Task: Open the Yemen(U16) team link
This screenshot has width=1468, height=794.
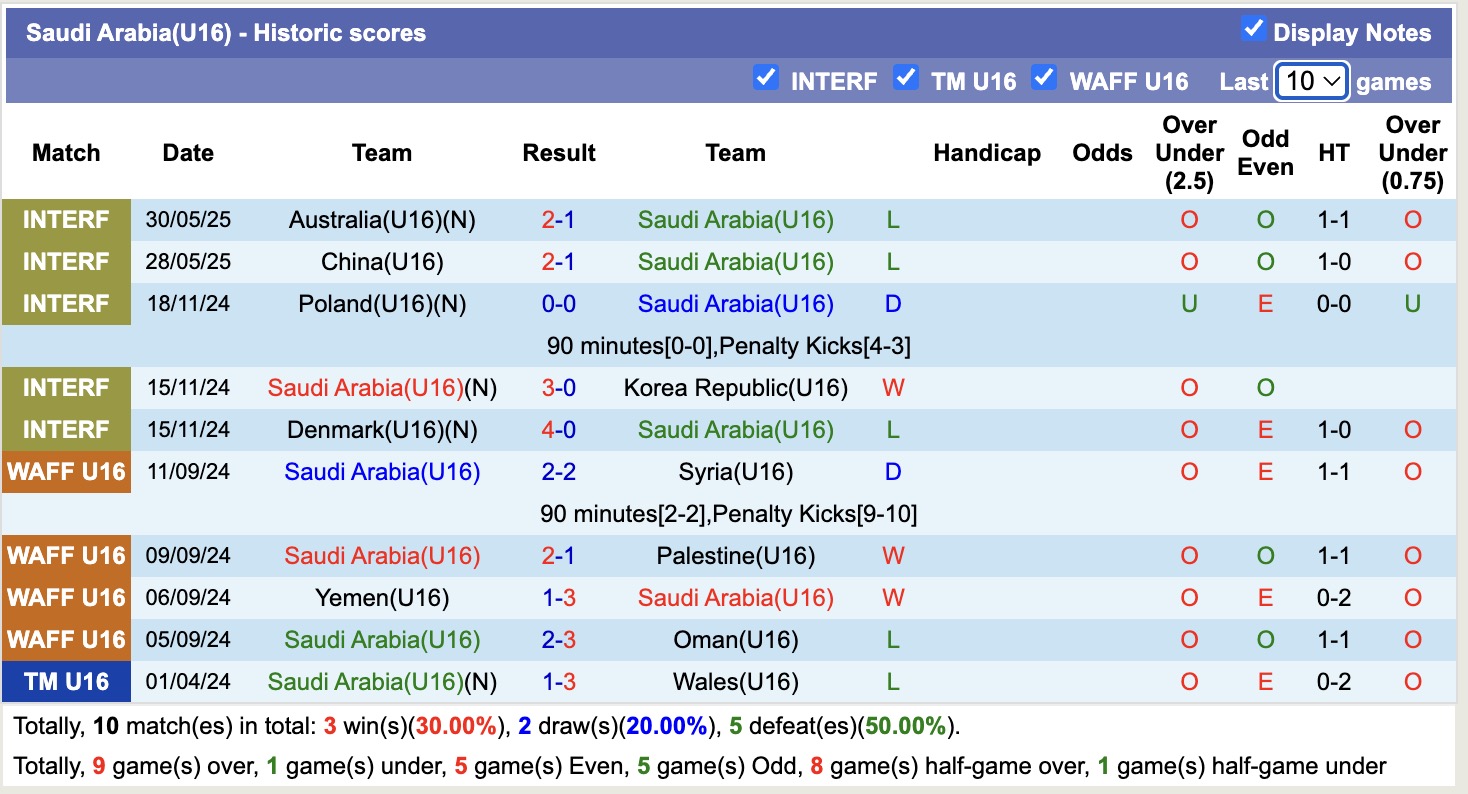Action: point(381,597)
